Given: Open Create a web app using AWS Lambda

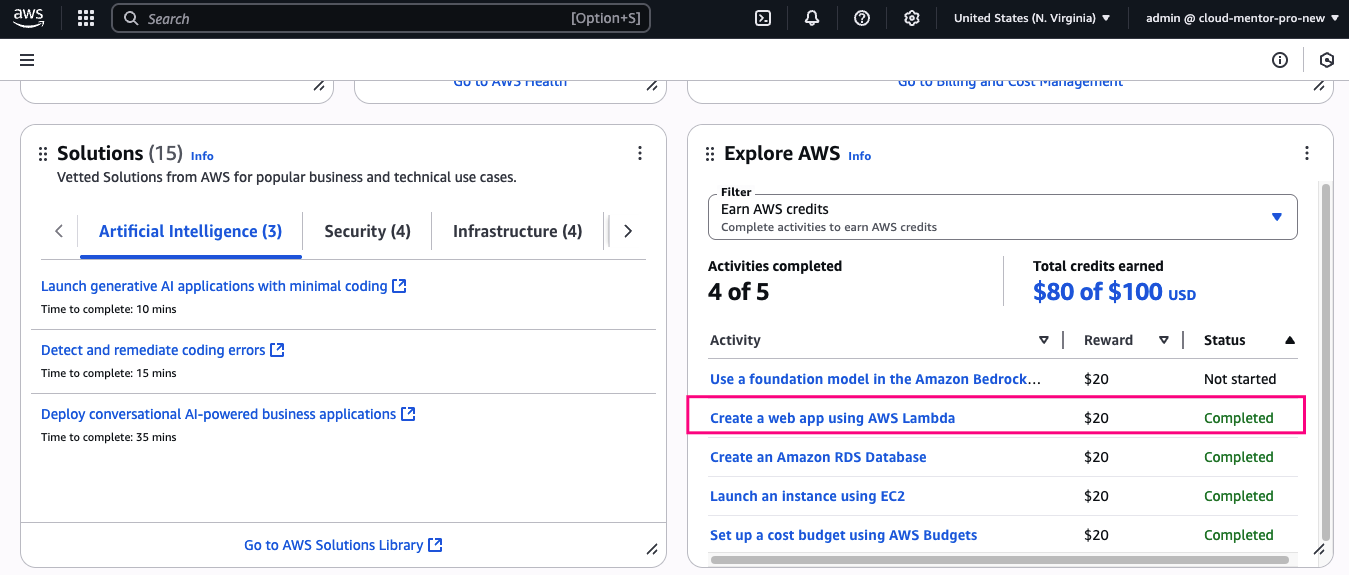Looking at the screenshot, I should (x=832, y=418).
